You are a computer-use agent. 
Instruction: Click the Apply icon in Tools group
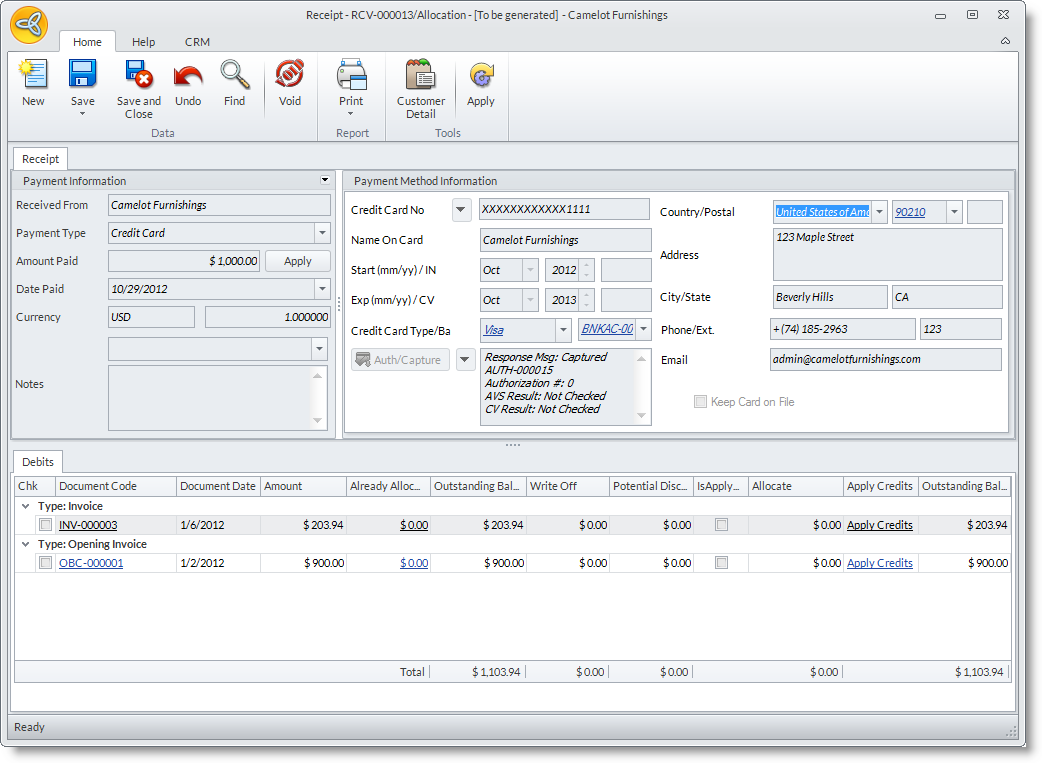(481, 76)
